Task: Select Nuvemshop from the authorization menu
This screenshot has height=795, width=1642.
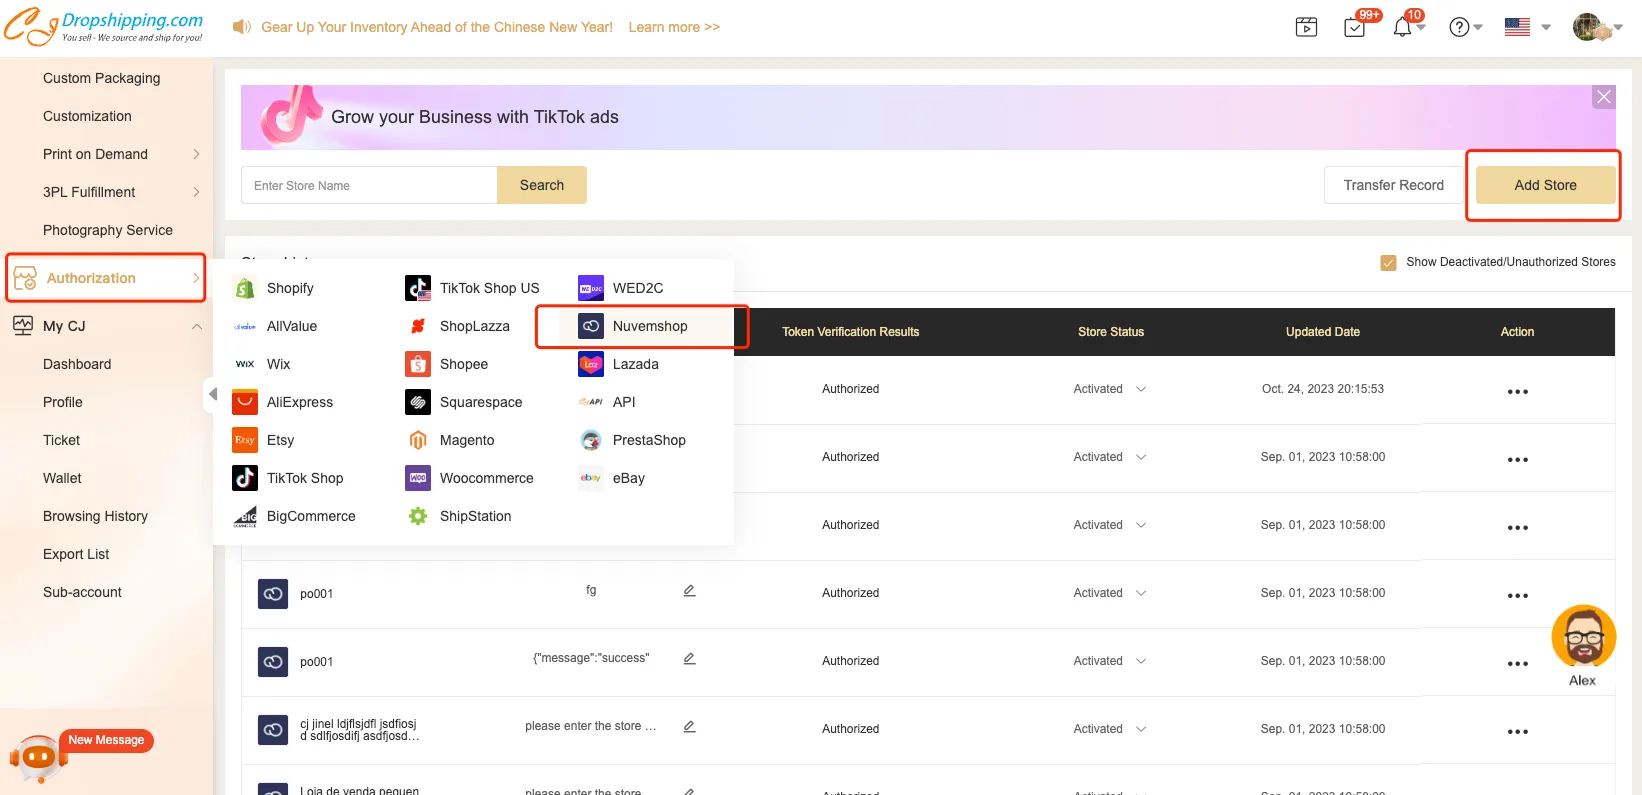Action: (x=649, y=326)
